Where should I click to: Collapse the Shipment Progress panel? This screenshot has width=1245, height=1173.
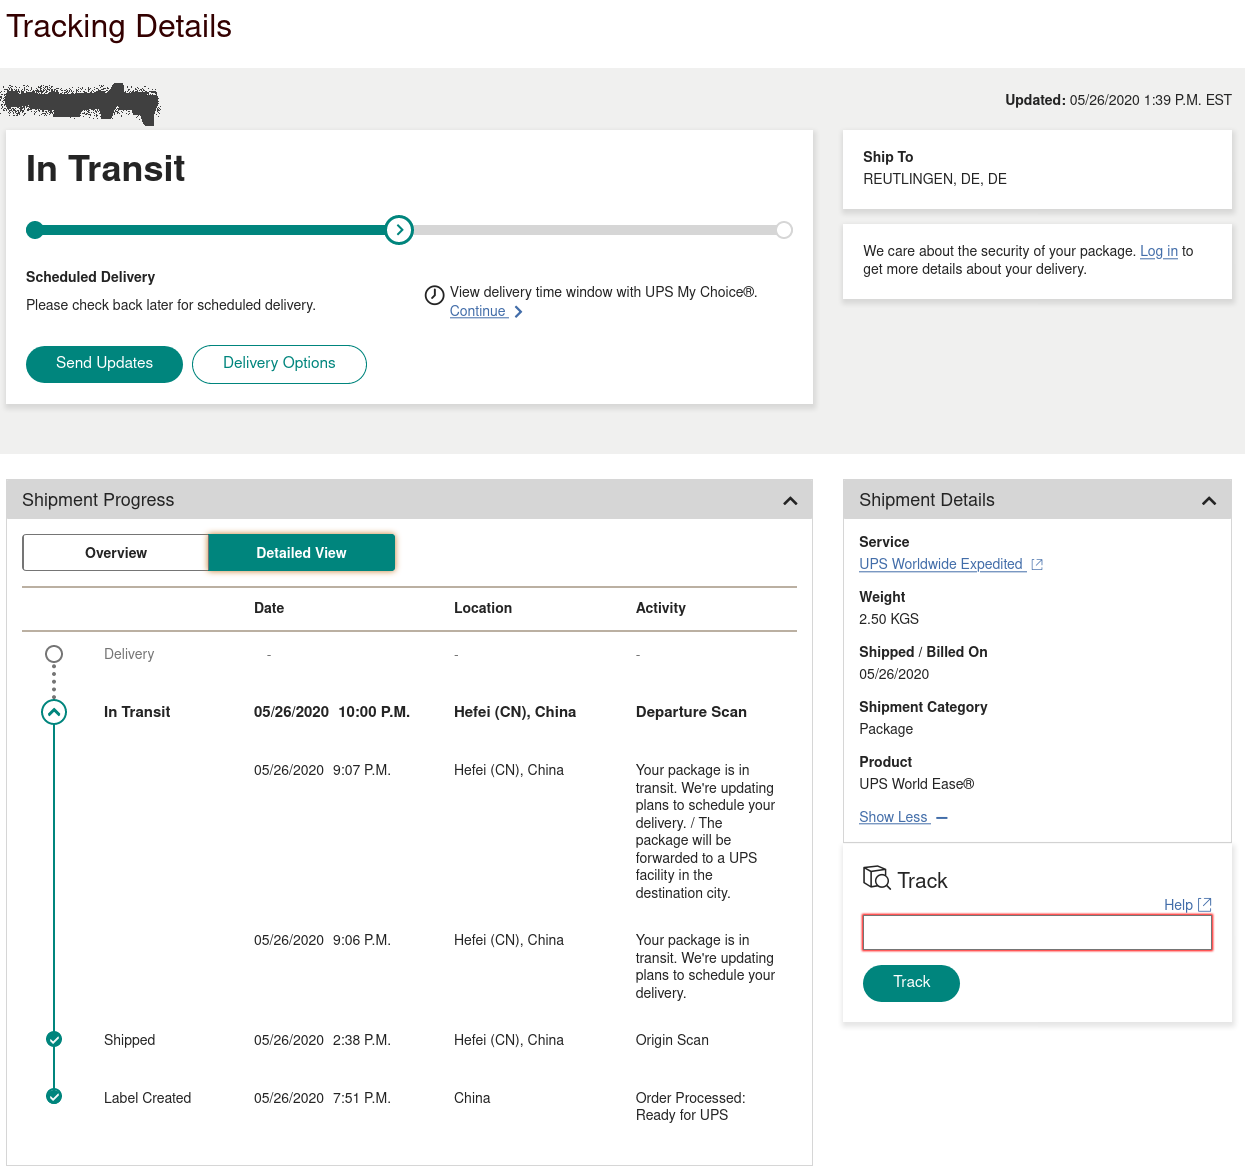click(789, 499)
